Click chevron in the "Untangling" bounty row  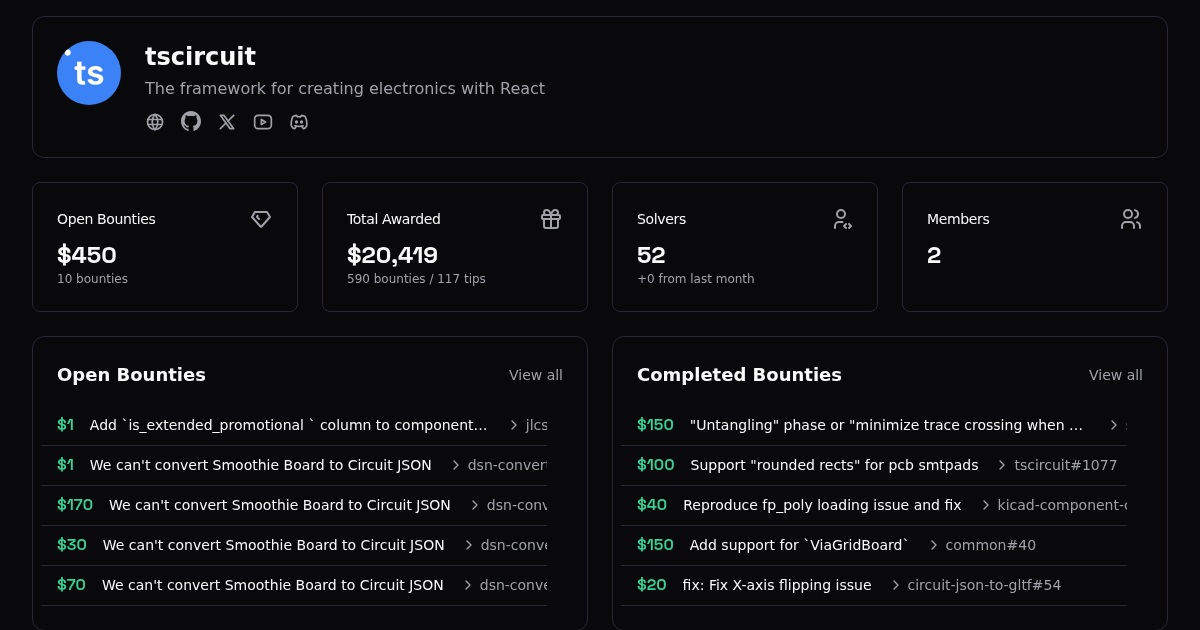(x=1114, y=425)
